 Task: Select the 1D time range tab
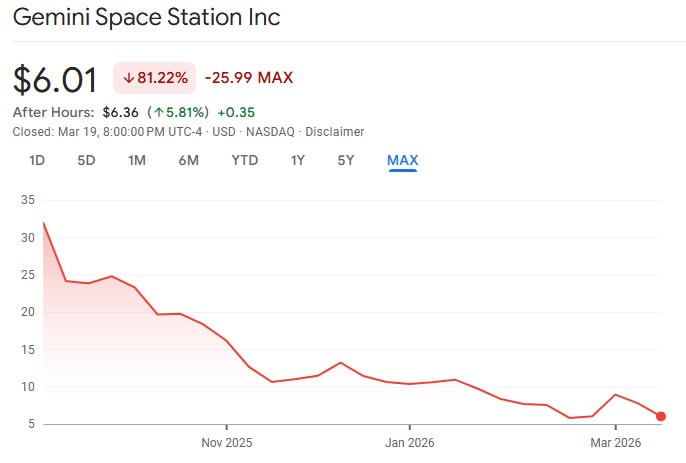click(37, 160)
